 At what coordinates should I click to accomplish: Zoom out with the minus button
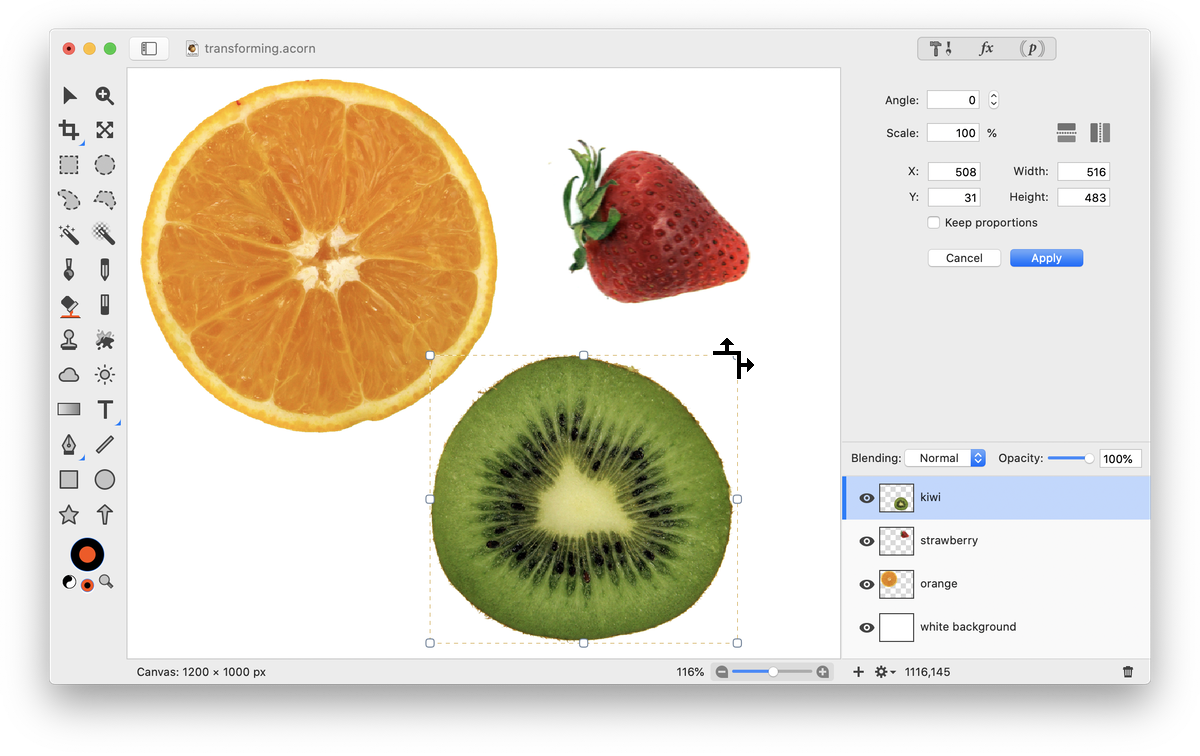[x=721, y=672]
